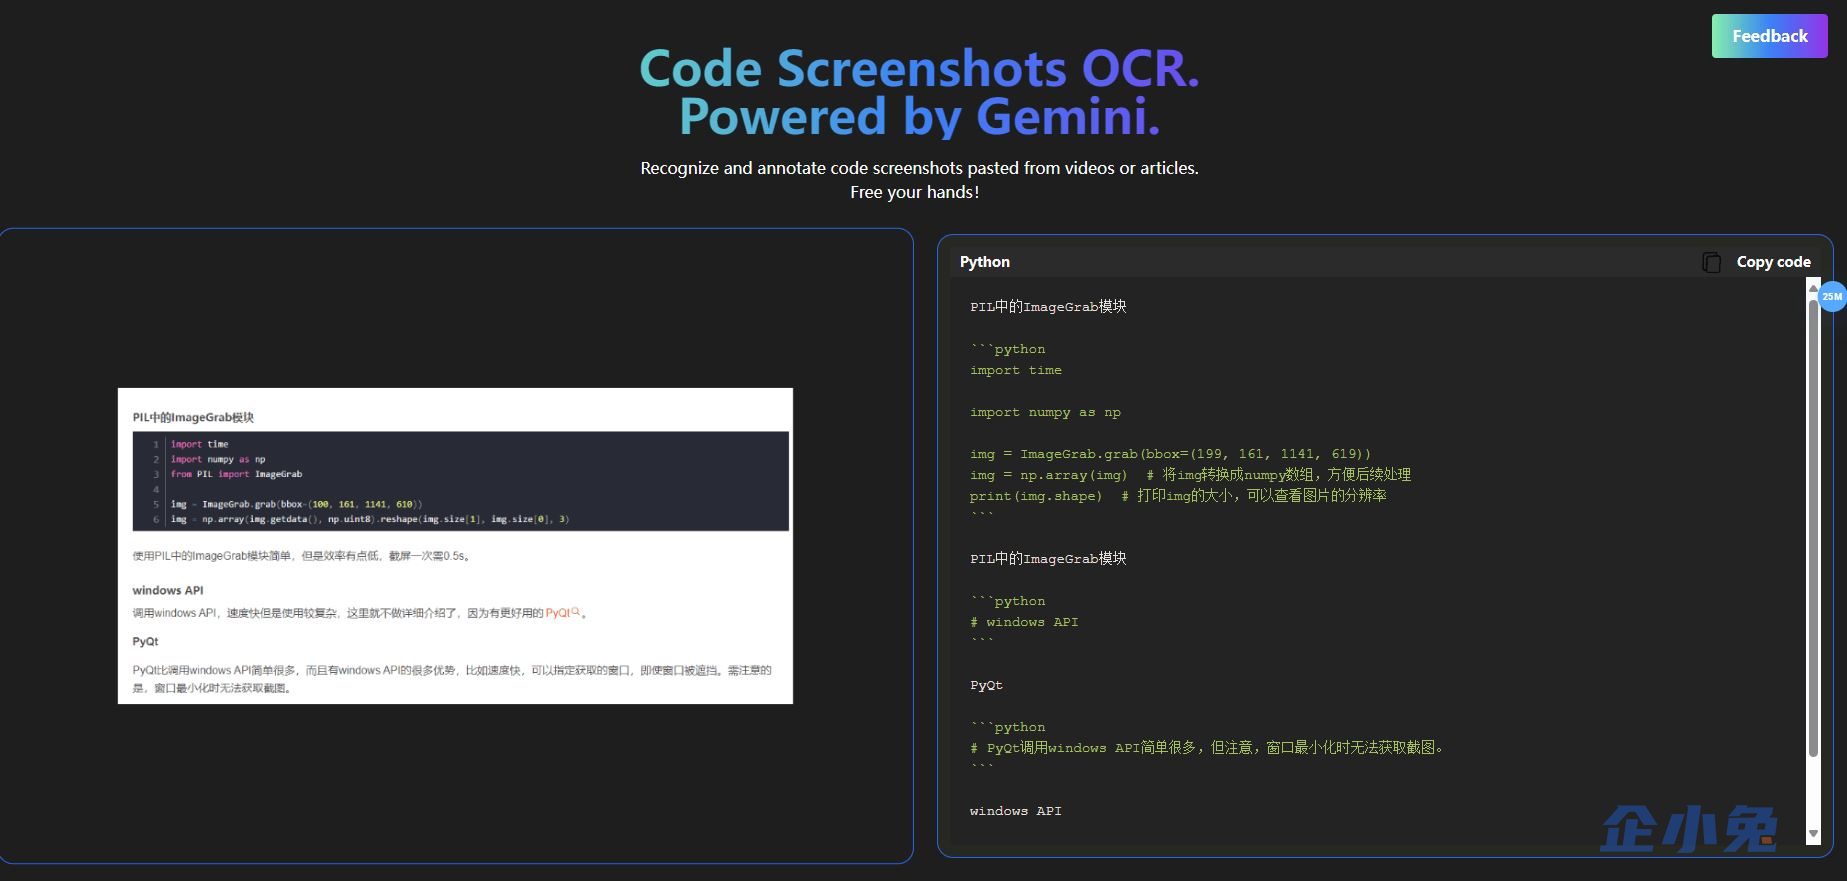
Task: Click the last 'windows API' line in output
Action: click(x=1016, y=811)
